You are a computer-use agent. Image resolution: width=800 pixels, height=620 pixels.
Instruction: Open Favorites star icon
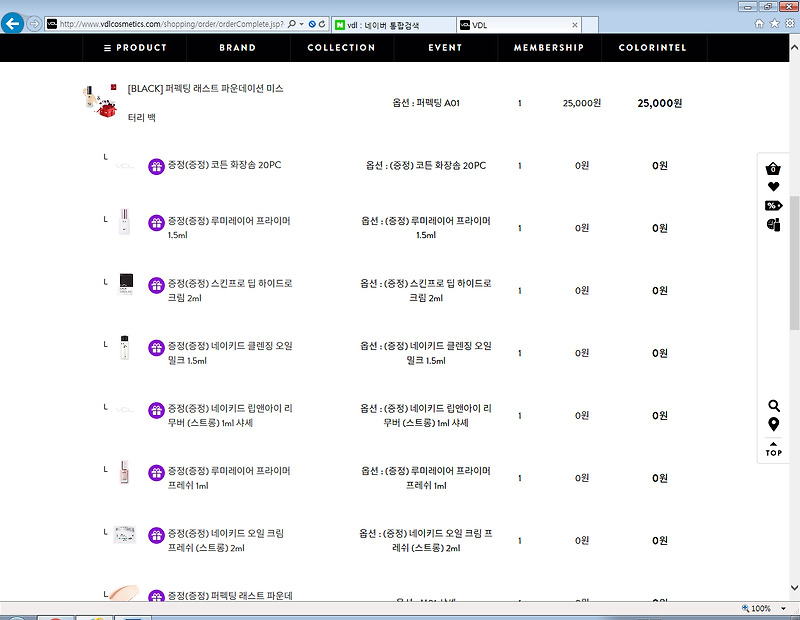point(774,23)
